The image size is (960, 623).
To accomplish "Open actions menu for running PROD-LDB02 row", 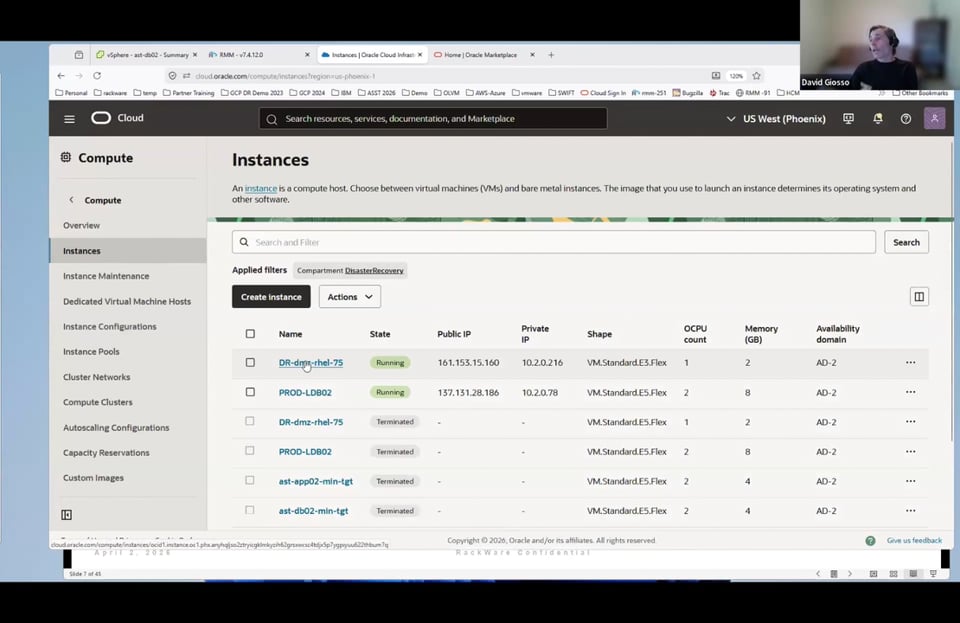I will click(x=910, y=392).
